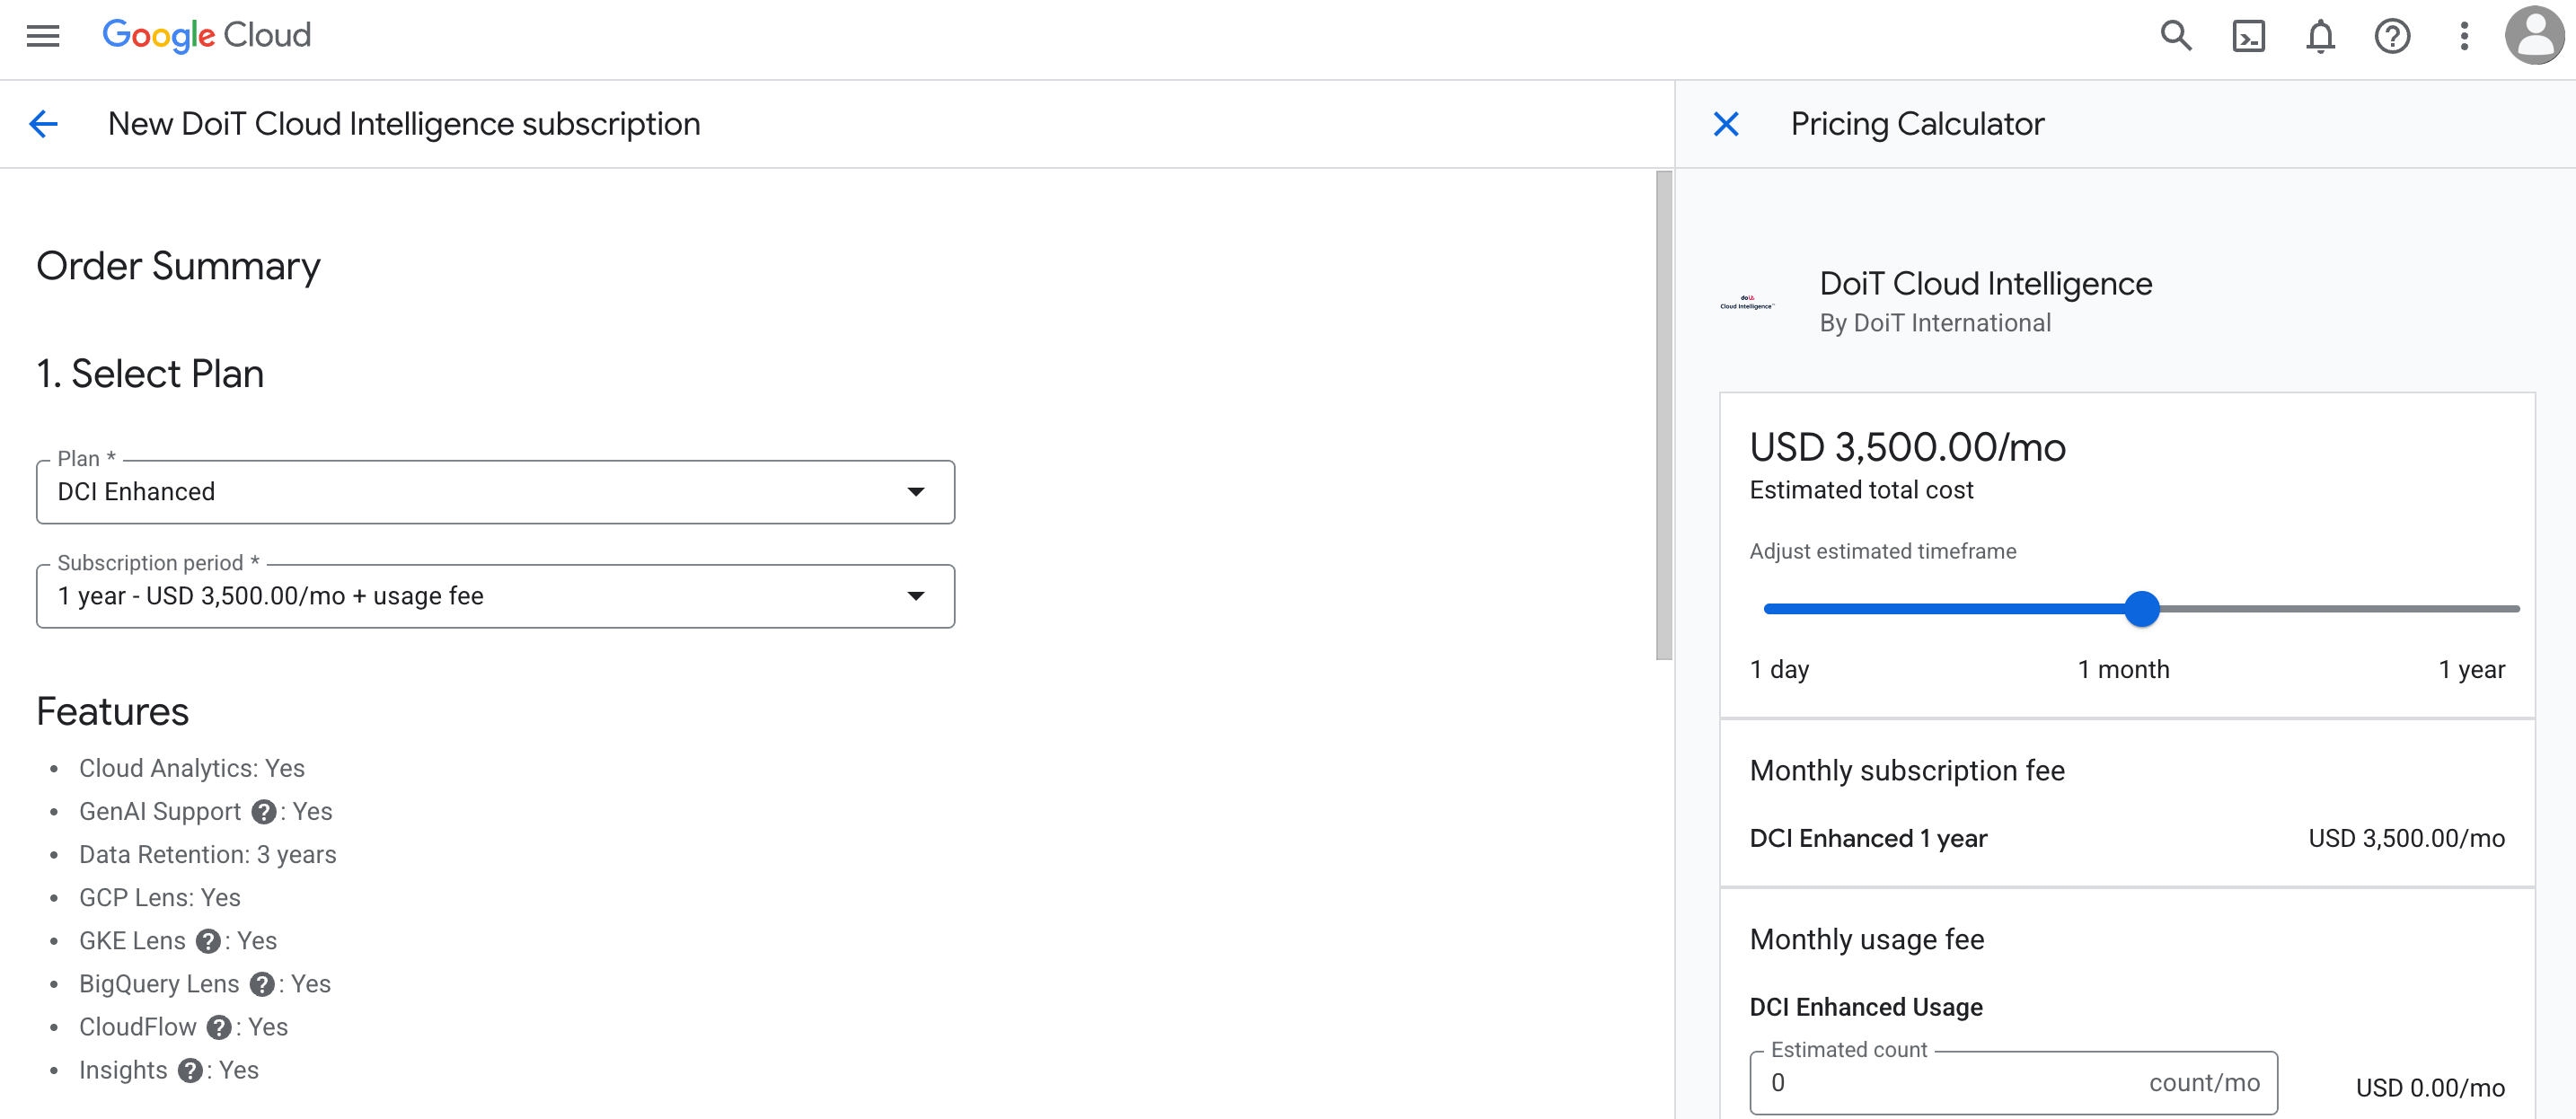This screenshot has width=2576, height=1119.
Task: Click the GenAI Support help icon
Action: pyautogui.click(x=263, y=812)
